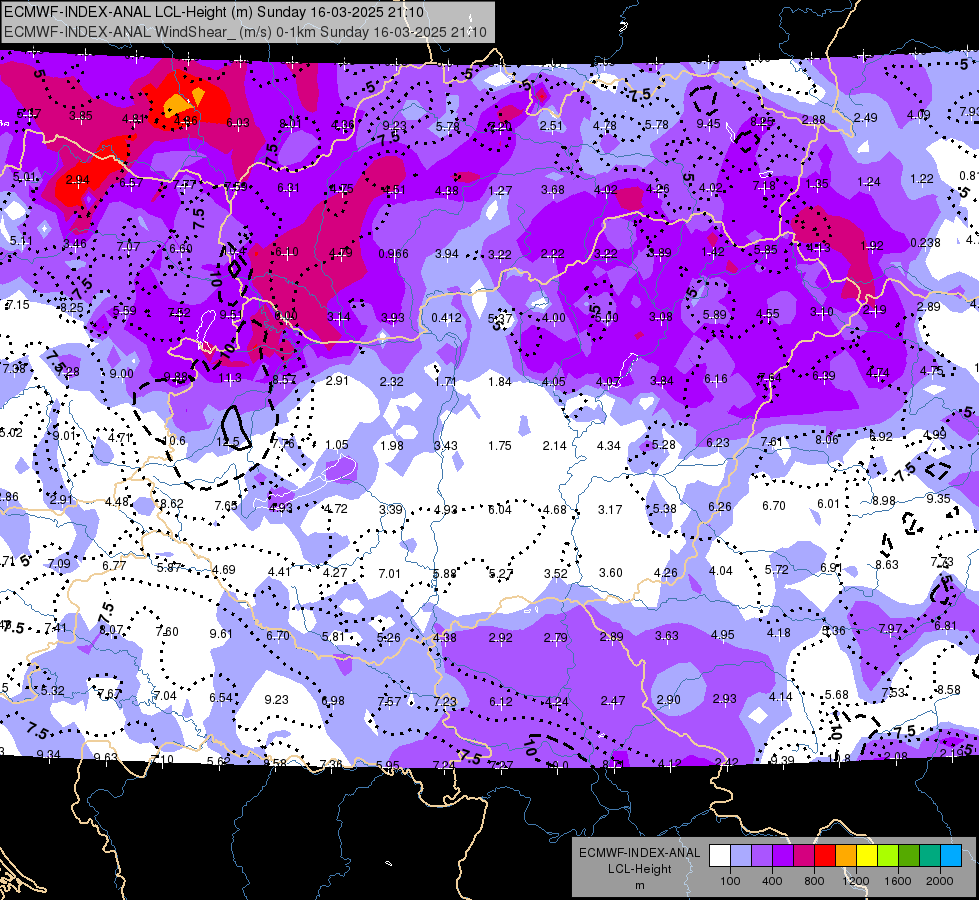This screenshot has height=900, width=979.
Task: Click the wind shear value 9.45
Action: [709, 124]
